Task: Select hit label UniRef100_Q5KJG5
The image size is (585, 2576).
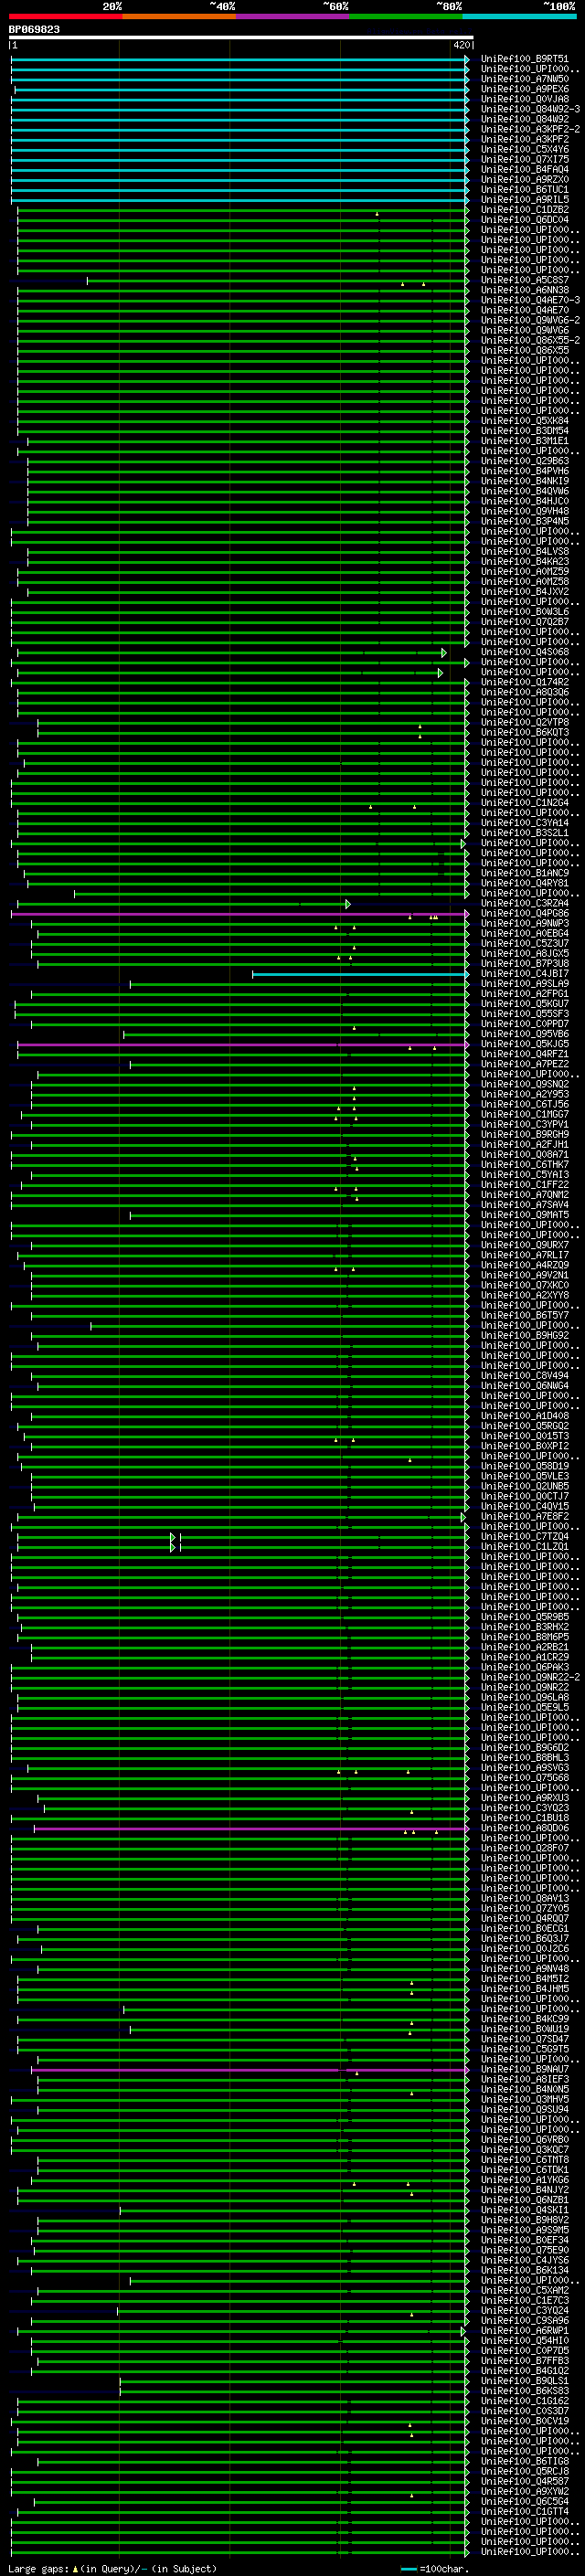Action: (524, 1045)
